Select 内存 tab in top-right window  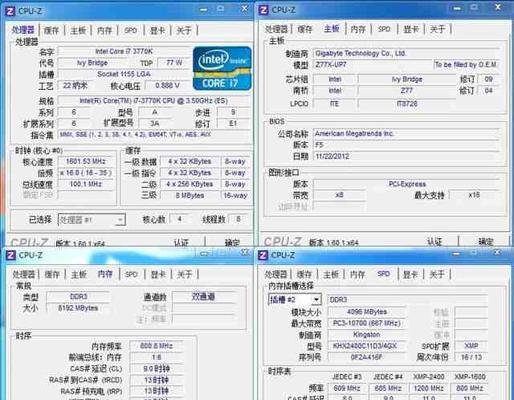(358, 29)
